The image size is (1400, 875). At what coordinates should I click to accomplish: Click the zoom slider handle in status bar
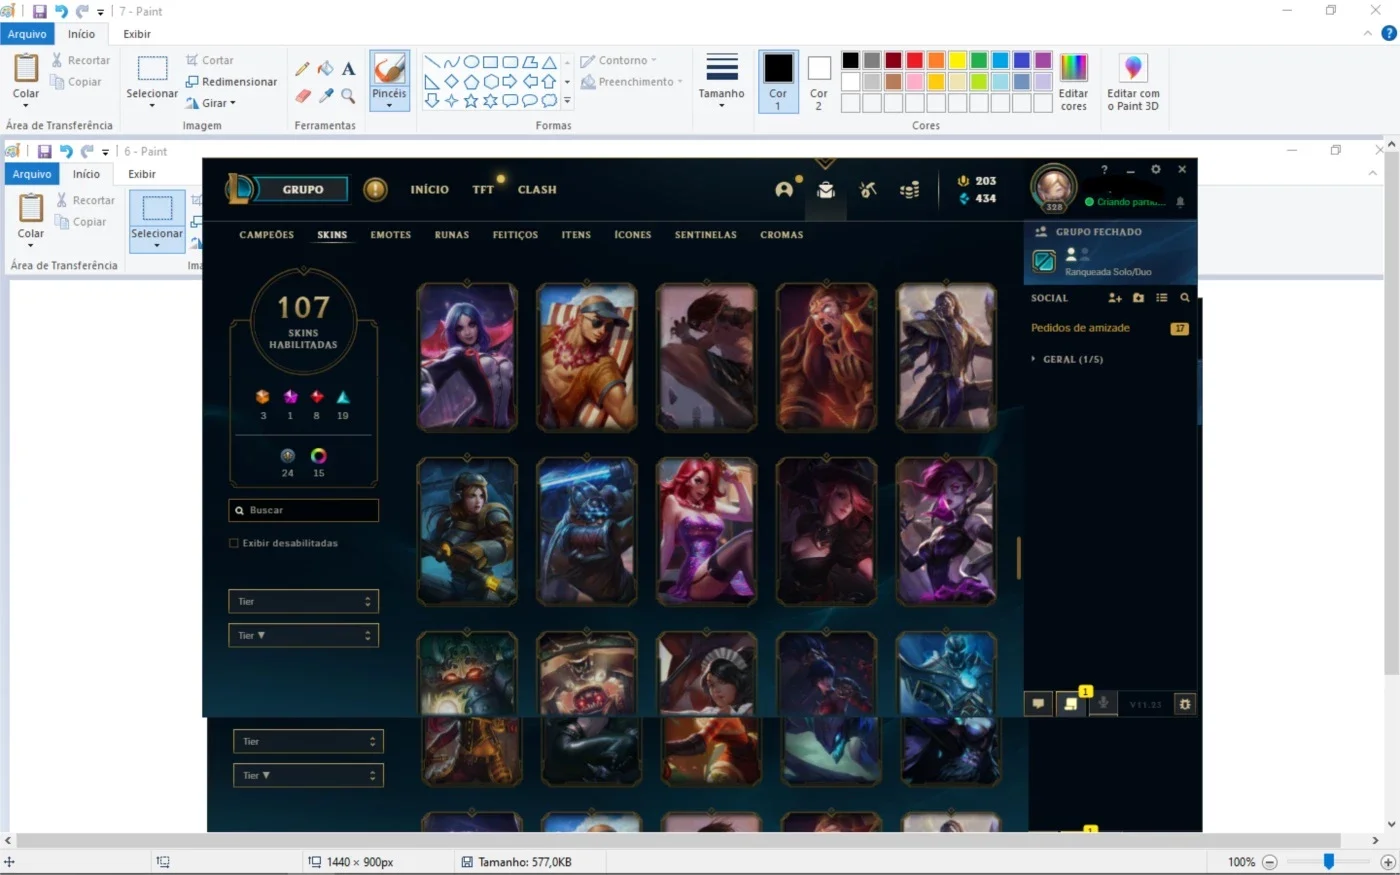(1329, 861)
